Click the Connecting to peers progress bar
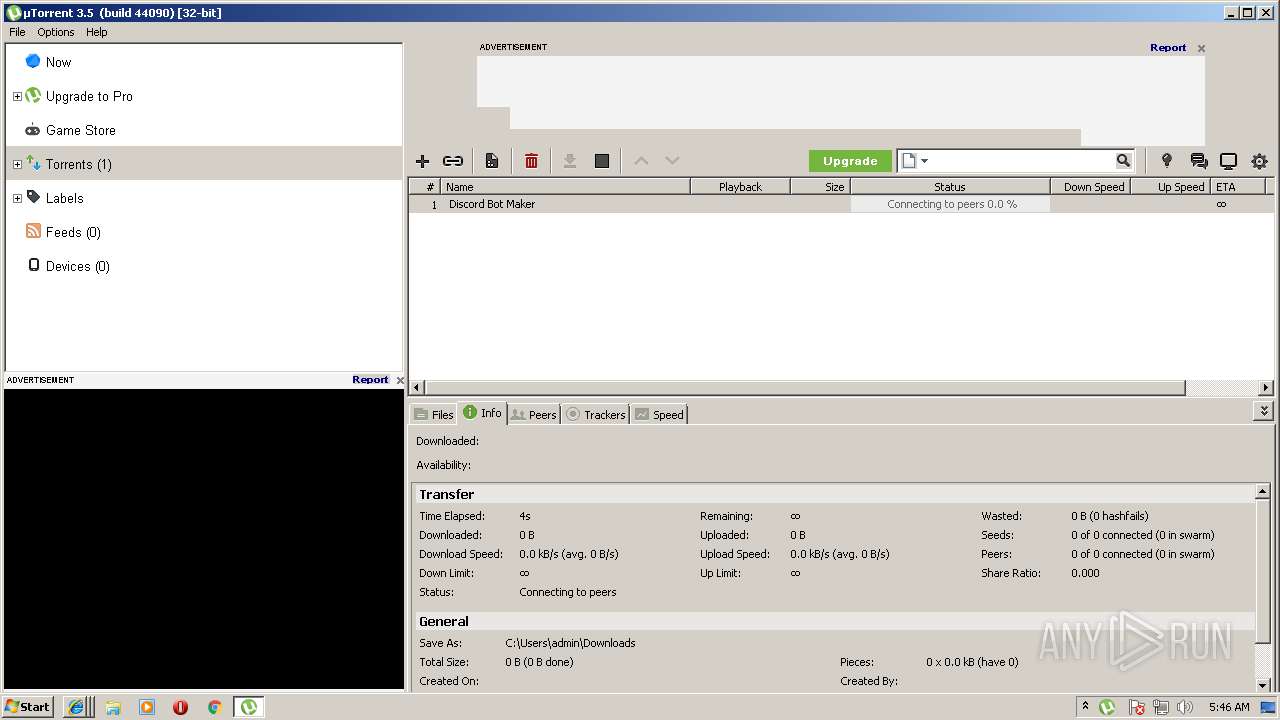The width and height of the screenshot is (1280, 720). [950, 204]
